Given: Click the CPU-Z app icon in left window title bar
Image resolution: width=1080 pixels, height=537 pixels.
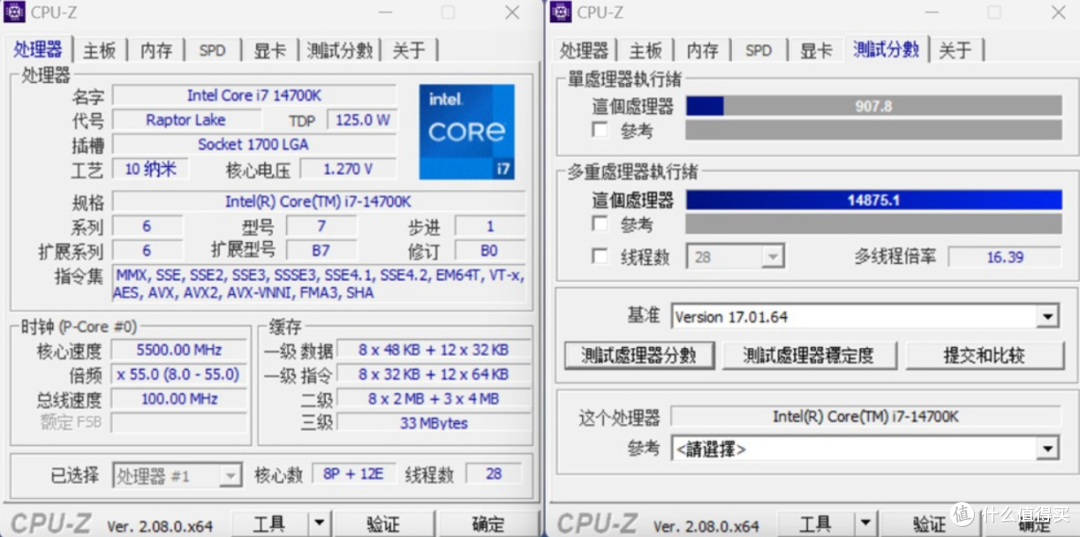Looking at the screenshot, I should [x=15, y=12].
